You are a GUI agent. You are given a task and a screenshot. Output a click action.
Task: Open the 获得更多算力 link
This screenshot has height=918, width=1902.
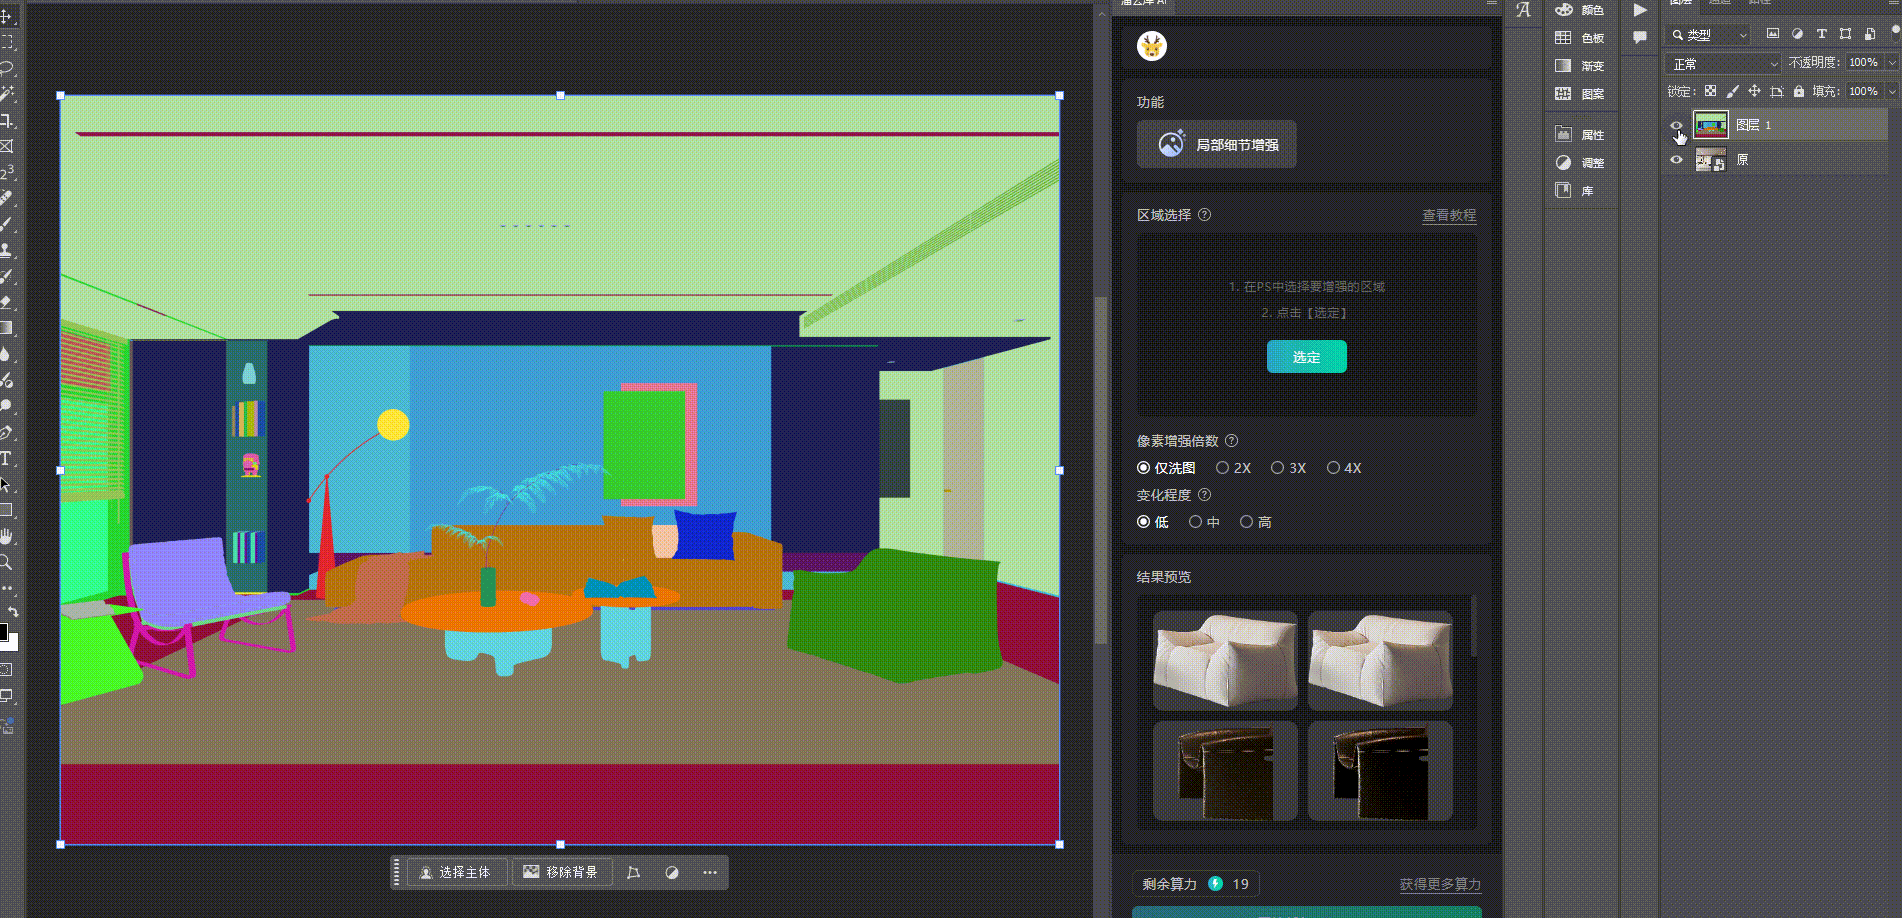(x=1440, y=884)
